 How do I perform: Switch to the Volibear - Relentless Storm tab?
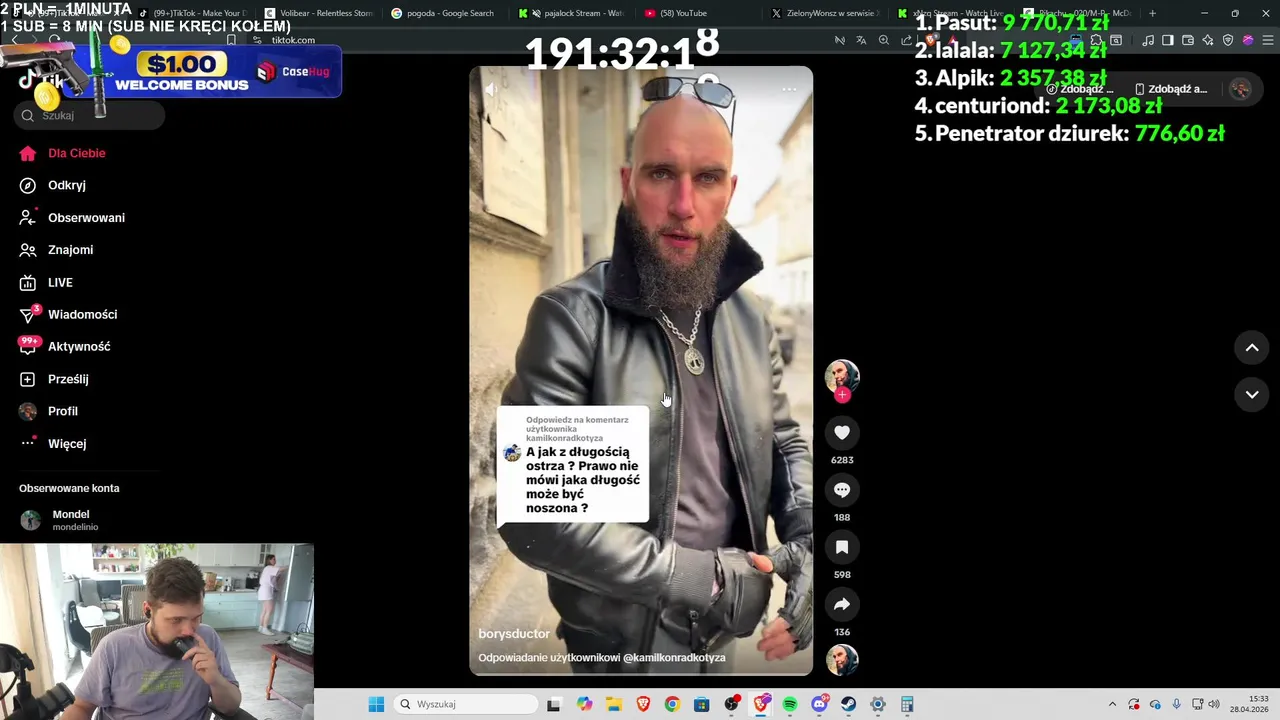coord(318,13)
